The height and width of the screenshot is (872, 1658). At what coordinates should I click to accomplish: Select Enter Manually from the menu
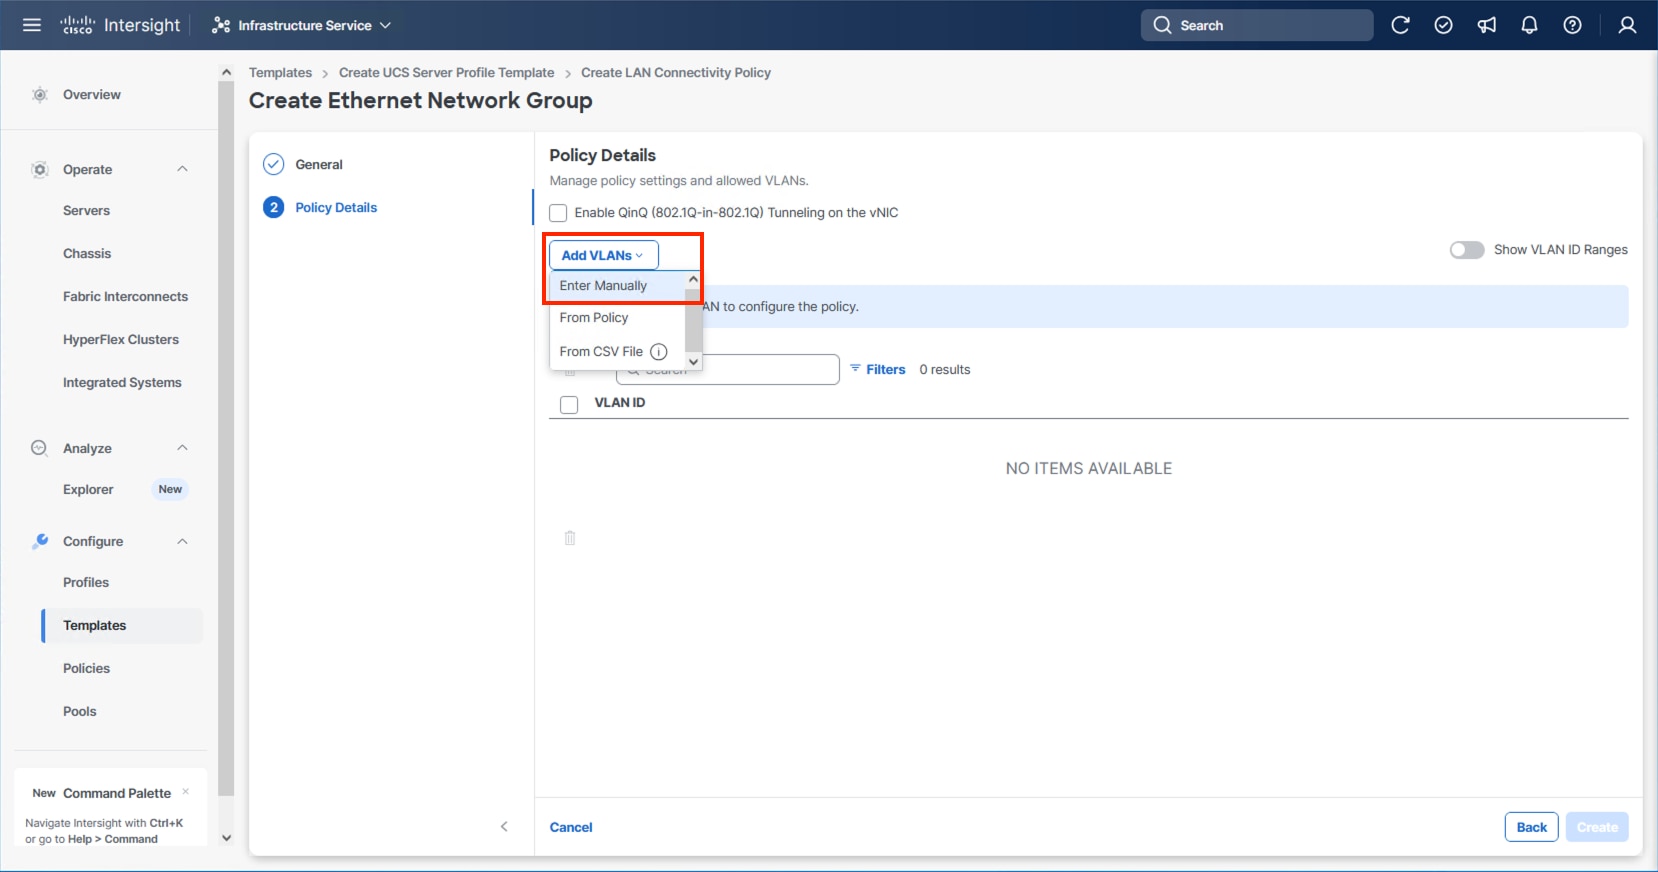coord(603,286)
